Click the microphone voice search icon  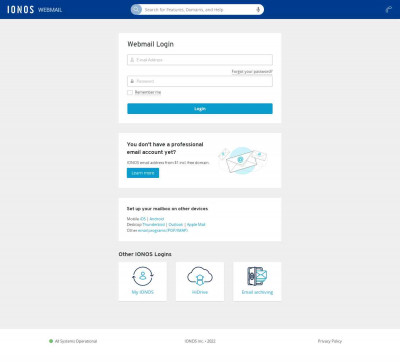point(258,10)
